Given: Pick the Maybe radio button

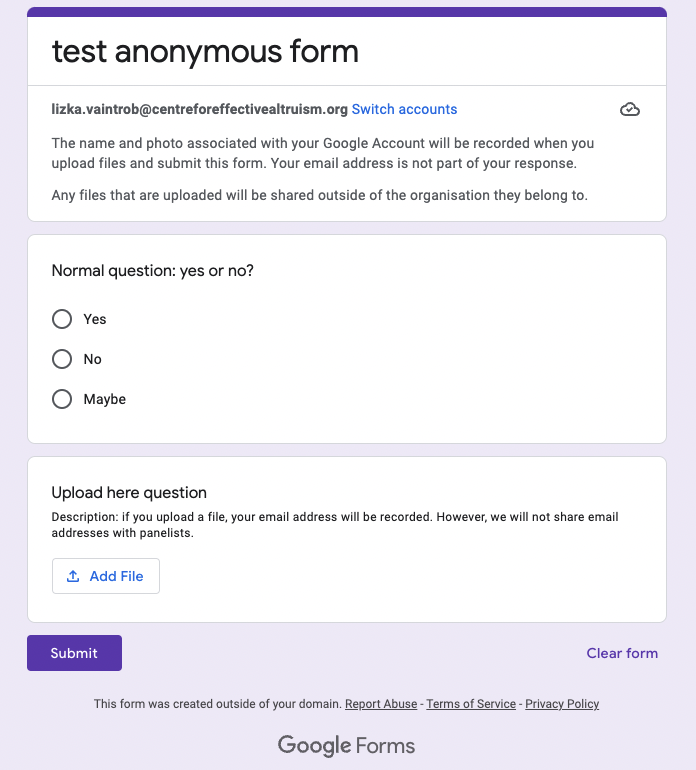Looking at the screenshot, I should pyautogui.click(x=62, y=399).
